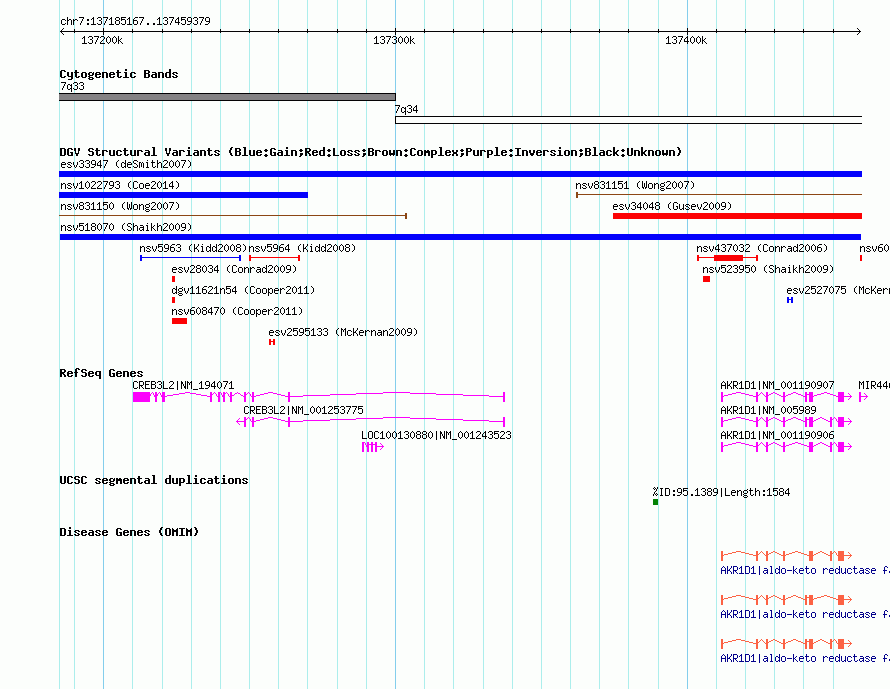Click the third orange AKR1D1 OMIM gene glyph
This screenshot has height=689, width=890.
(786, 644)
